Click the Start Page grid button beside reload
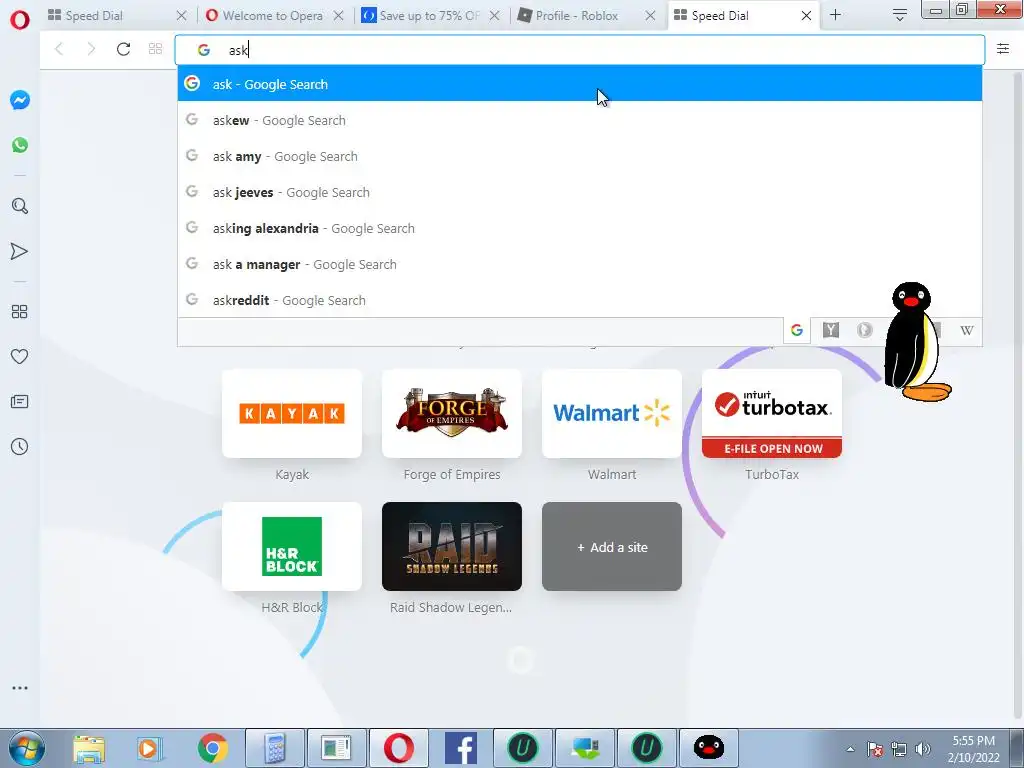Viewport: 1024px width, 768px height. (155, 49)
